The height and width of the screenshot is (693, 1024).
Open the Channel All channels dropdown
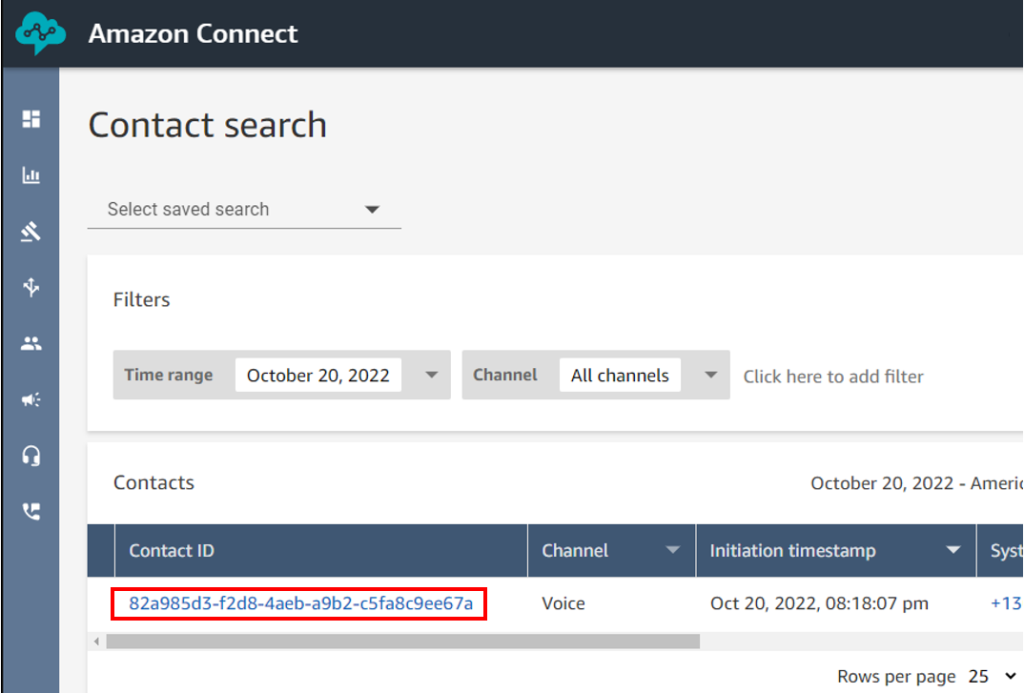(709, 375)
